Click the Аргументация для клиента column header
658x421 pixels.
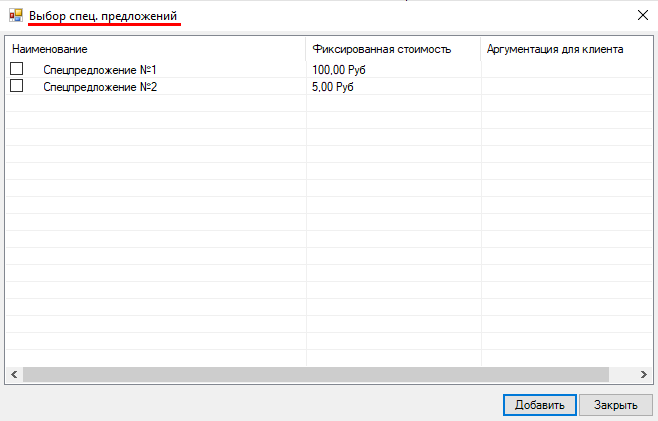coord(555,49)
